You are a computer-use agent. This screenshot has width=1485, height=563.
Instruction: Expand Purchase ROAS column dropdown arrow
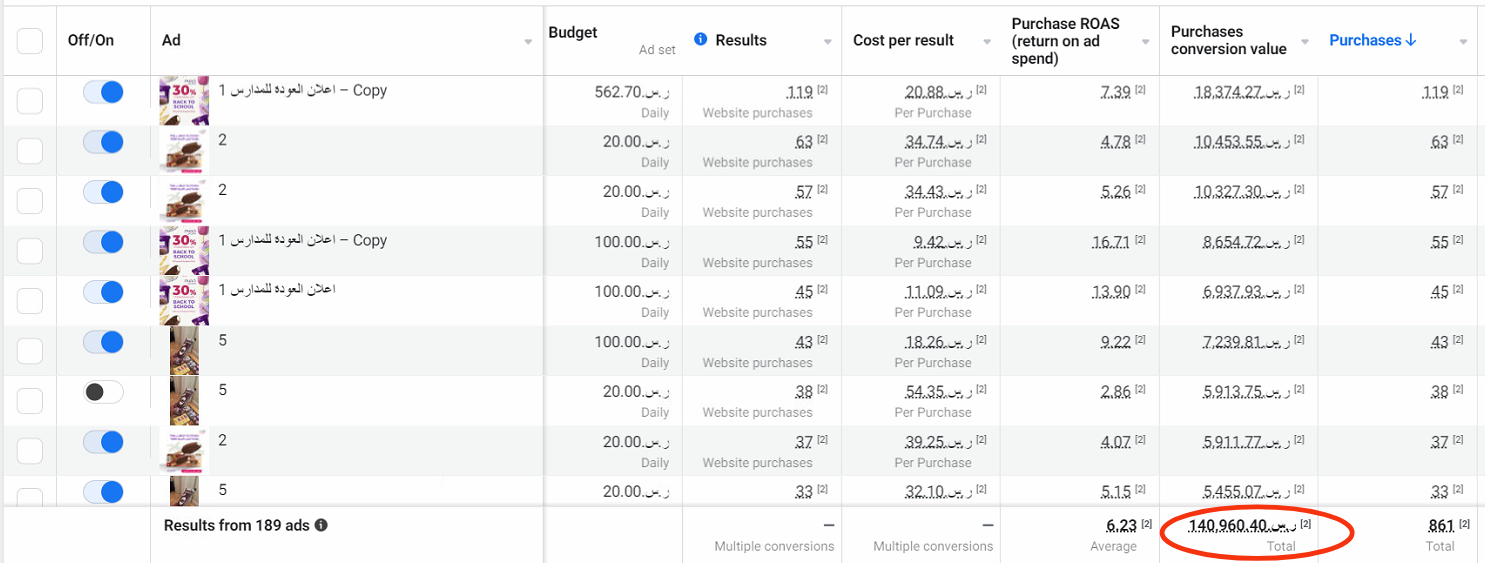click(x=1146, y=42)
